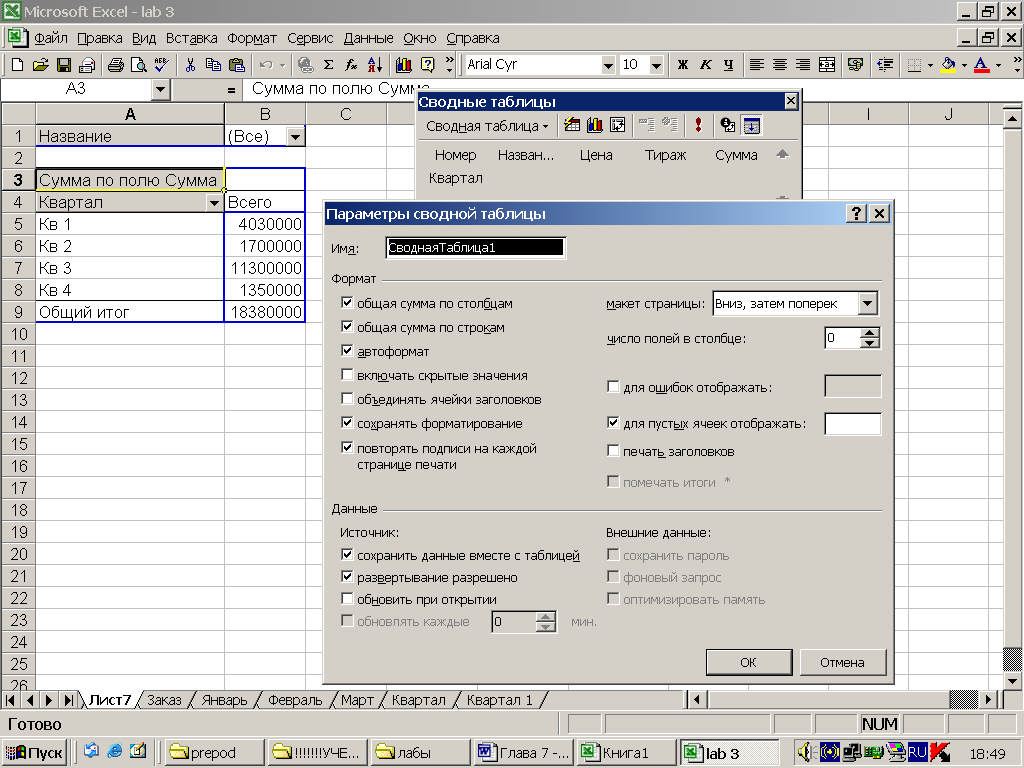Click the 'для пустых ячеек отображать' text box

(852, 423)
